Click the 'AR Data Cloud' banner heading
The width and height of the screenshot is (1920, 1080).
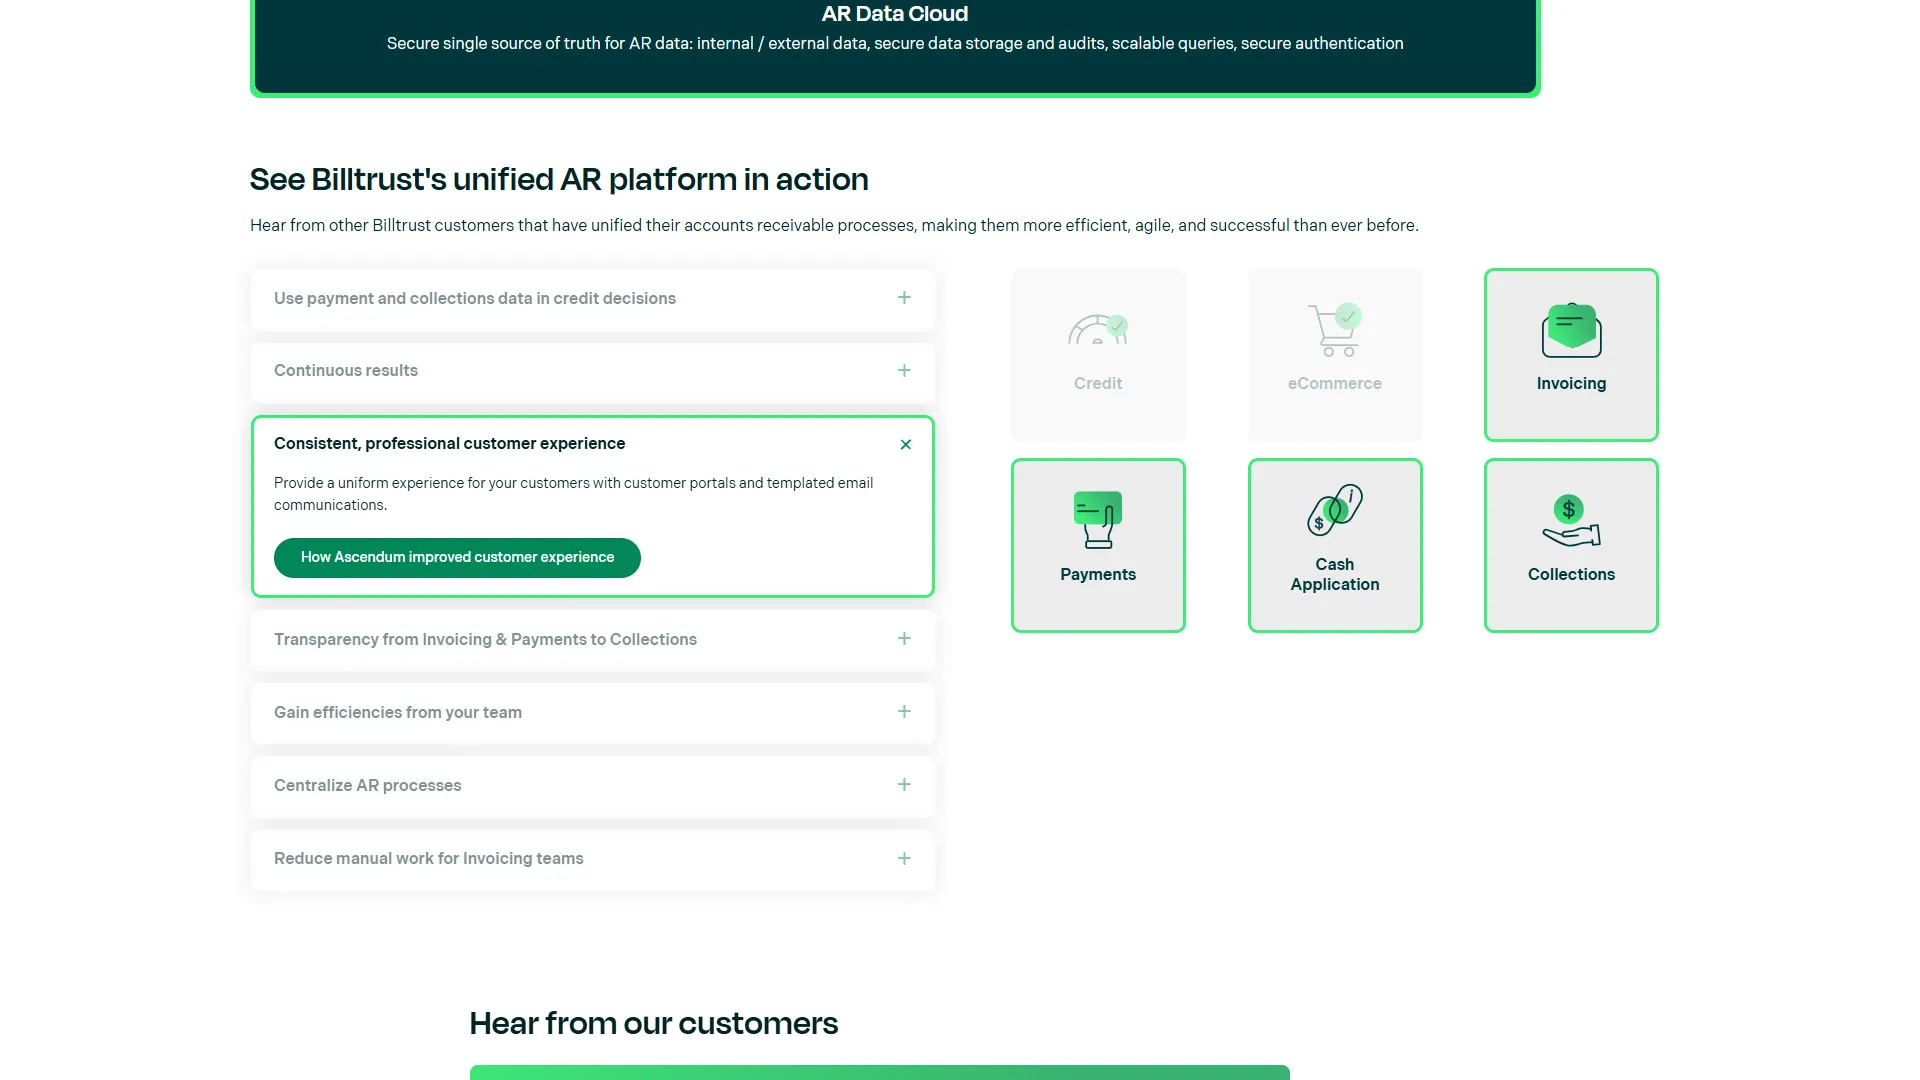[895, 14]
